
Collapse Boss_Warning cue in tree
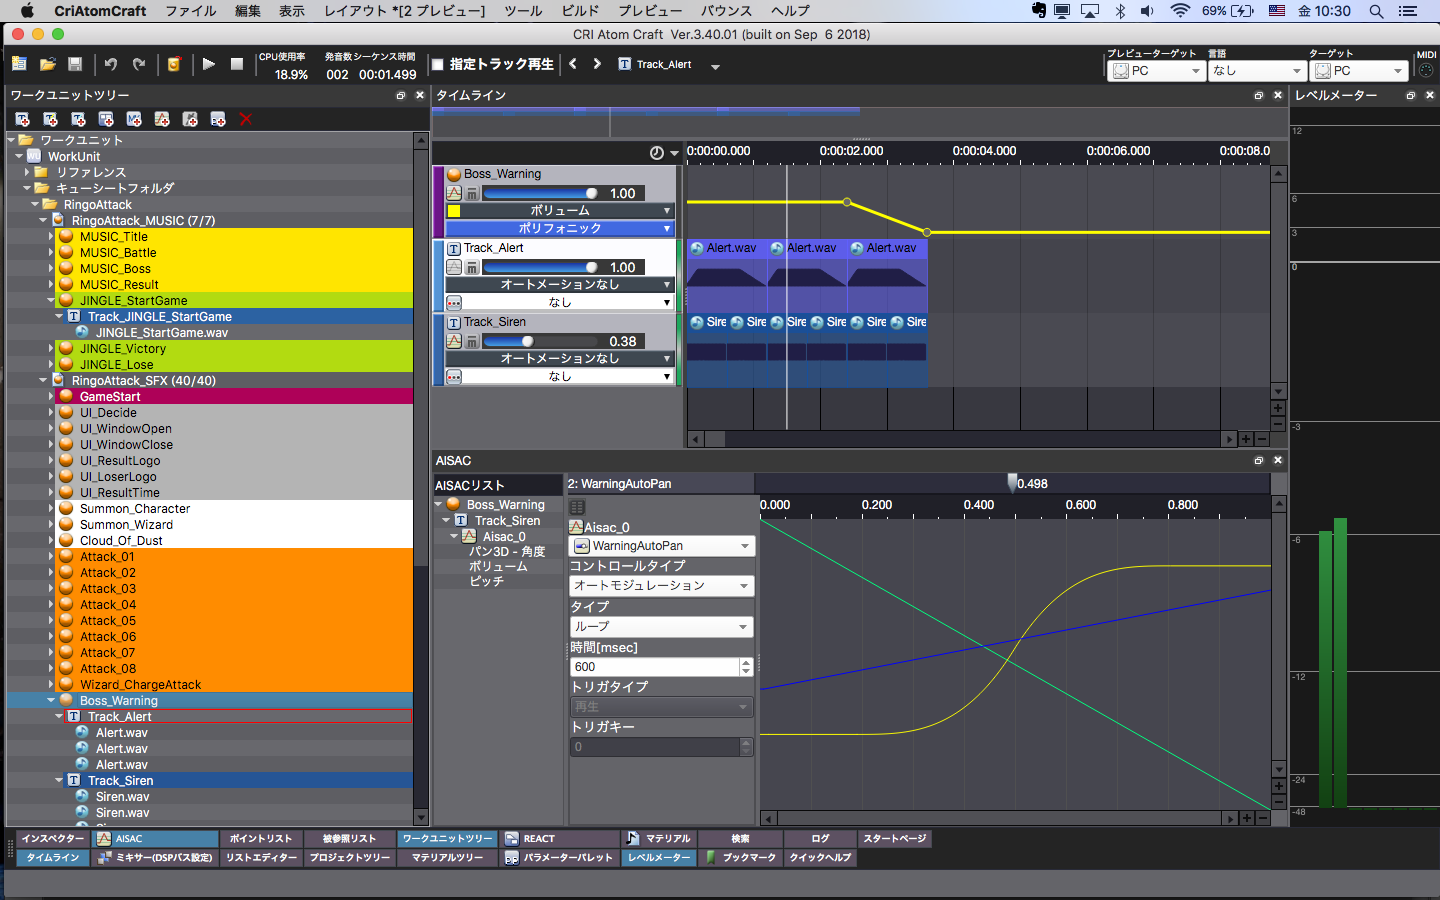pos(51,700)
